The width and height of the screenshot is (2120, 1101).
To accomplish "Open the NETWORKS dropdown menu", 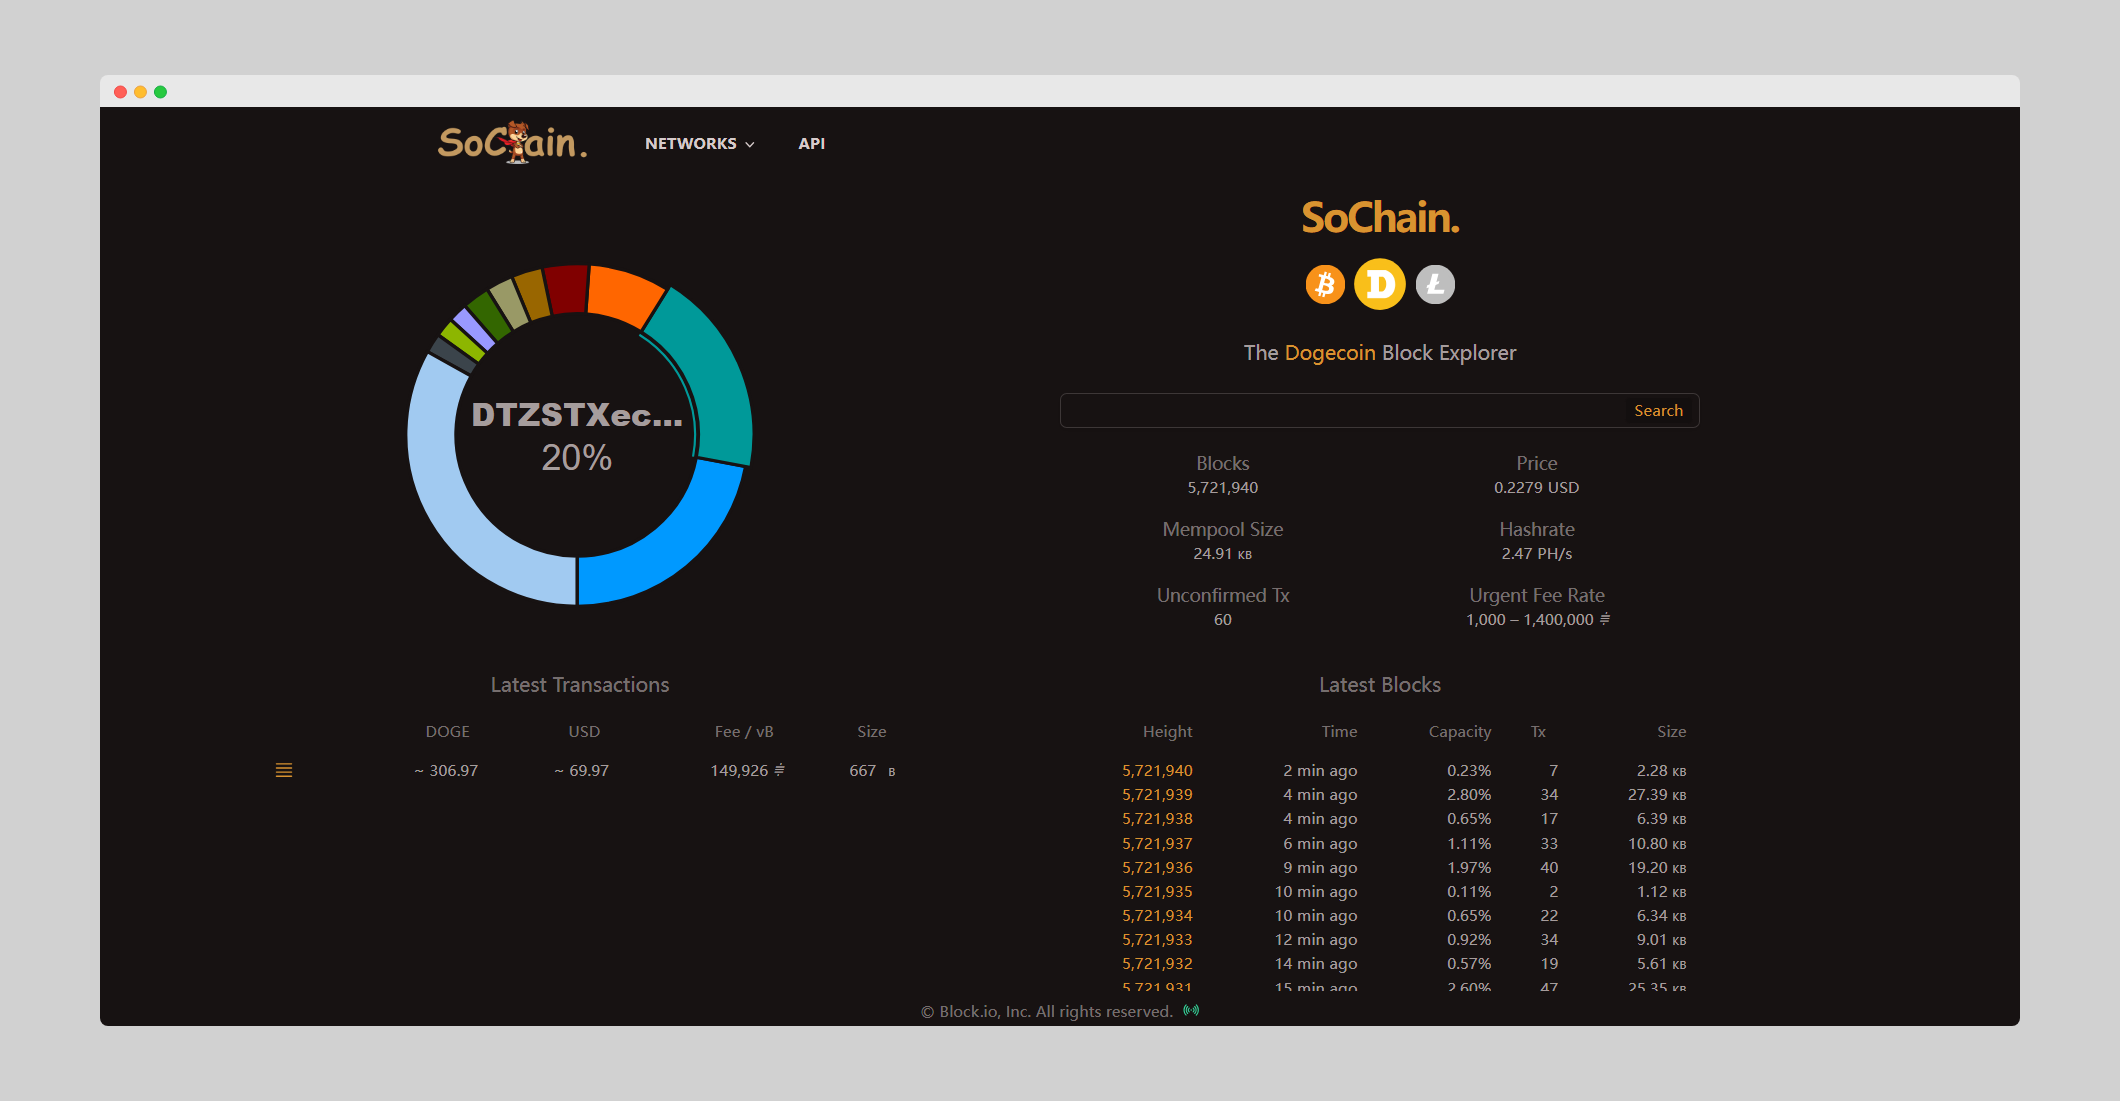I will (x=699, y=144).
